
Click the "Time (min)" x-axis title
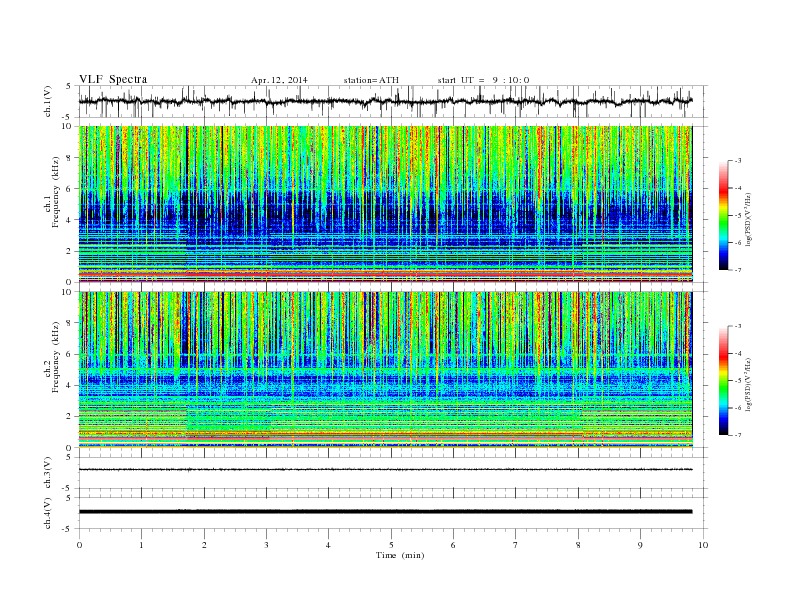tap(400, 555)
